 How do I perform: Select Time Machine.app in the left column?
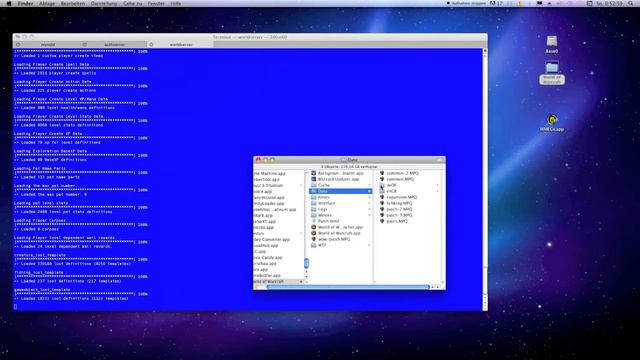click(269, 173)
